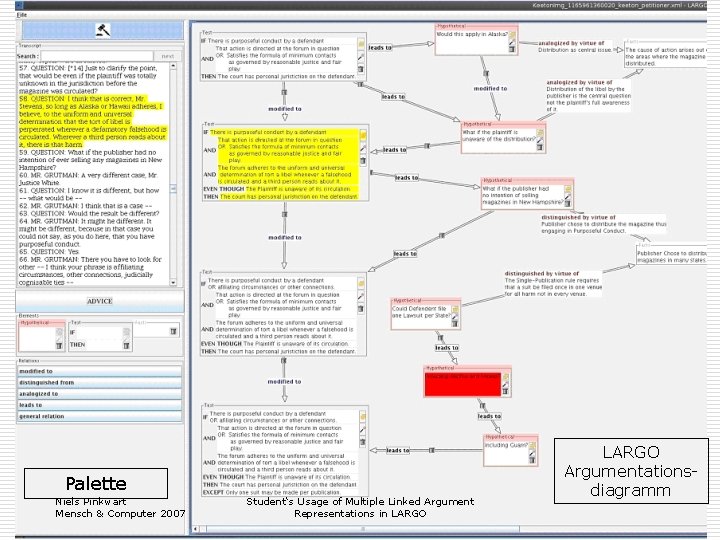Click the transcript scrollbar thumb
The width and height of the screenshot is (720, 540).
173,189
